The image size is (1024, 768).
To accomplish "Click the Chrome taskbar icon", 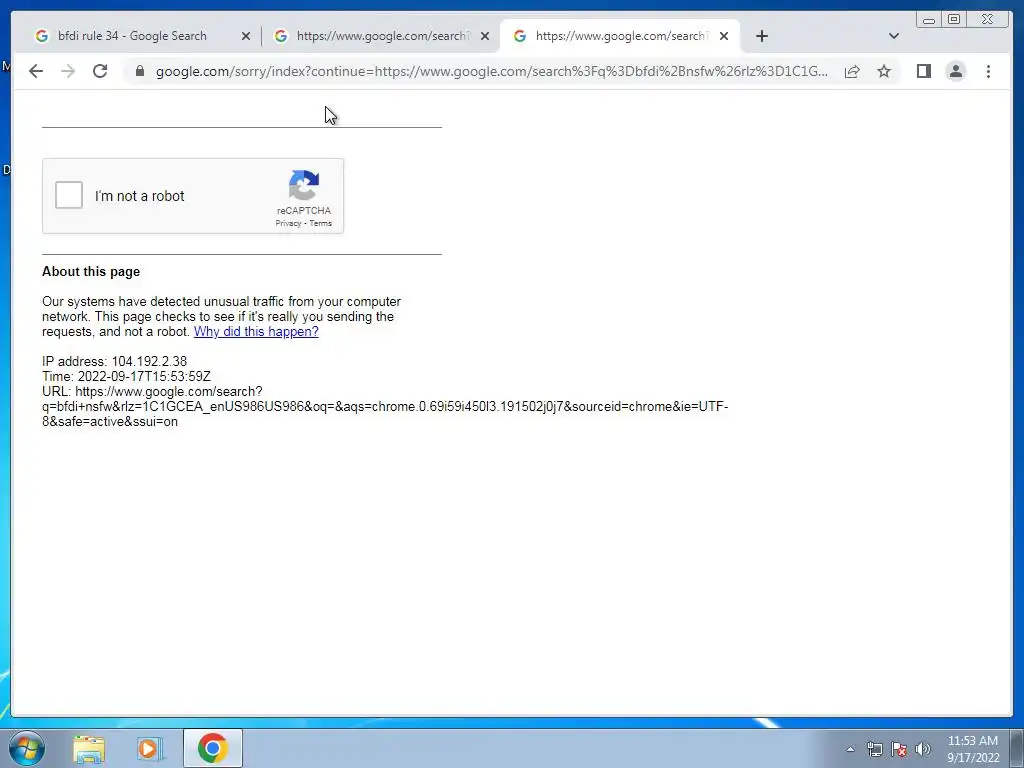I will (212, 748).
